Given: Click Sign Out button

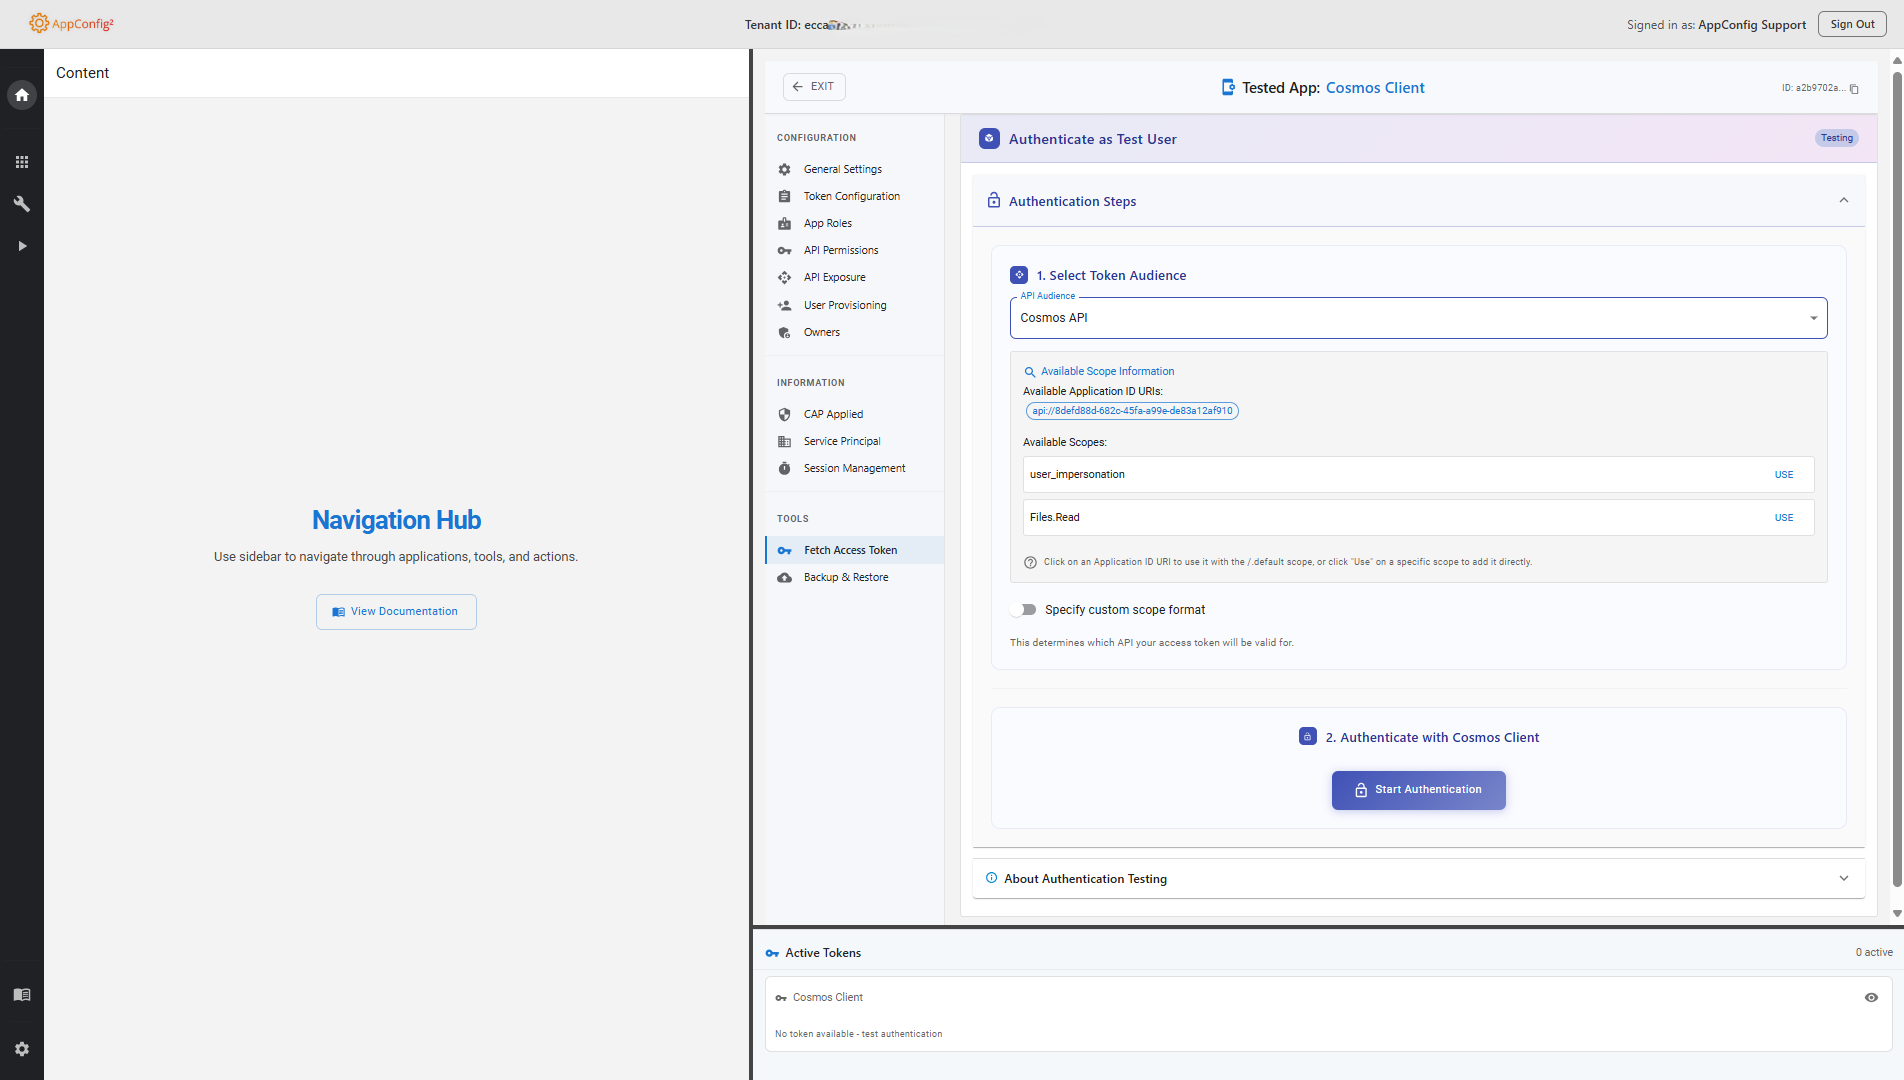Looking at the screenshot, I should (1852, 24).
